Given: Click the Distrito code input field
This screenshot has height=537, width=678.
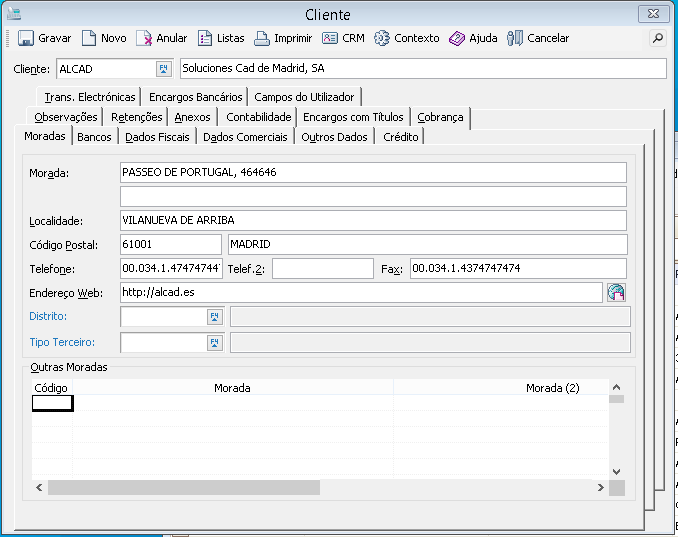Looking at the screenshot, I should pos(163,317).
